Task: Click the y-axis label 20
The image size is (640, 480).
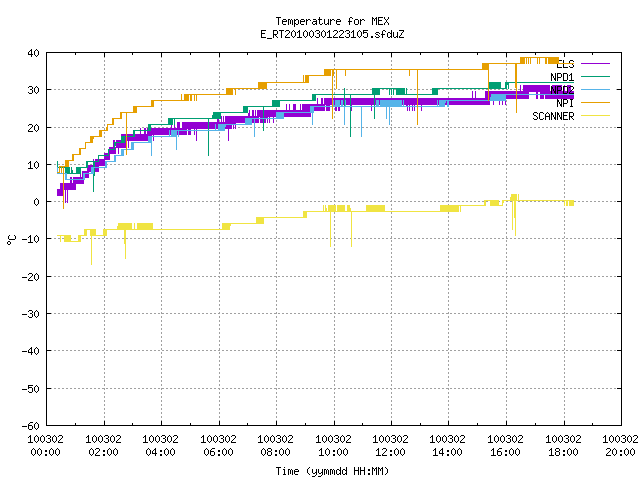Action: pos(33,128)
